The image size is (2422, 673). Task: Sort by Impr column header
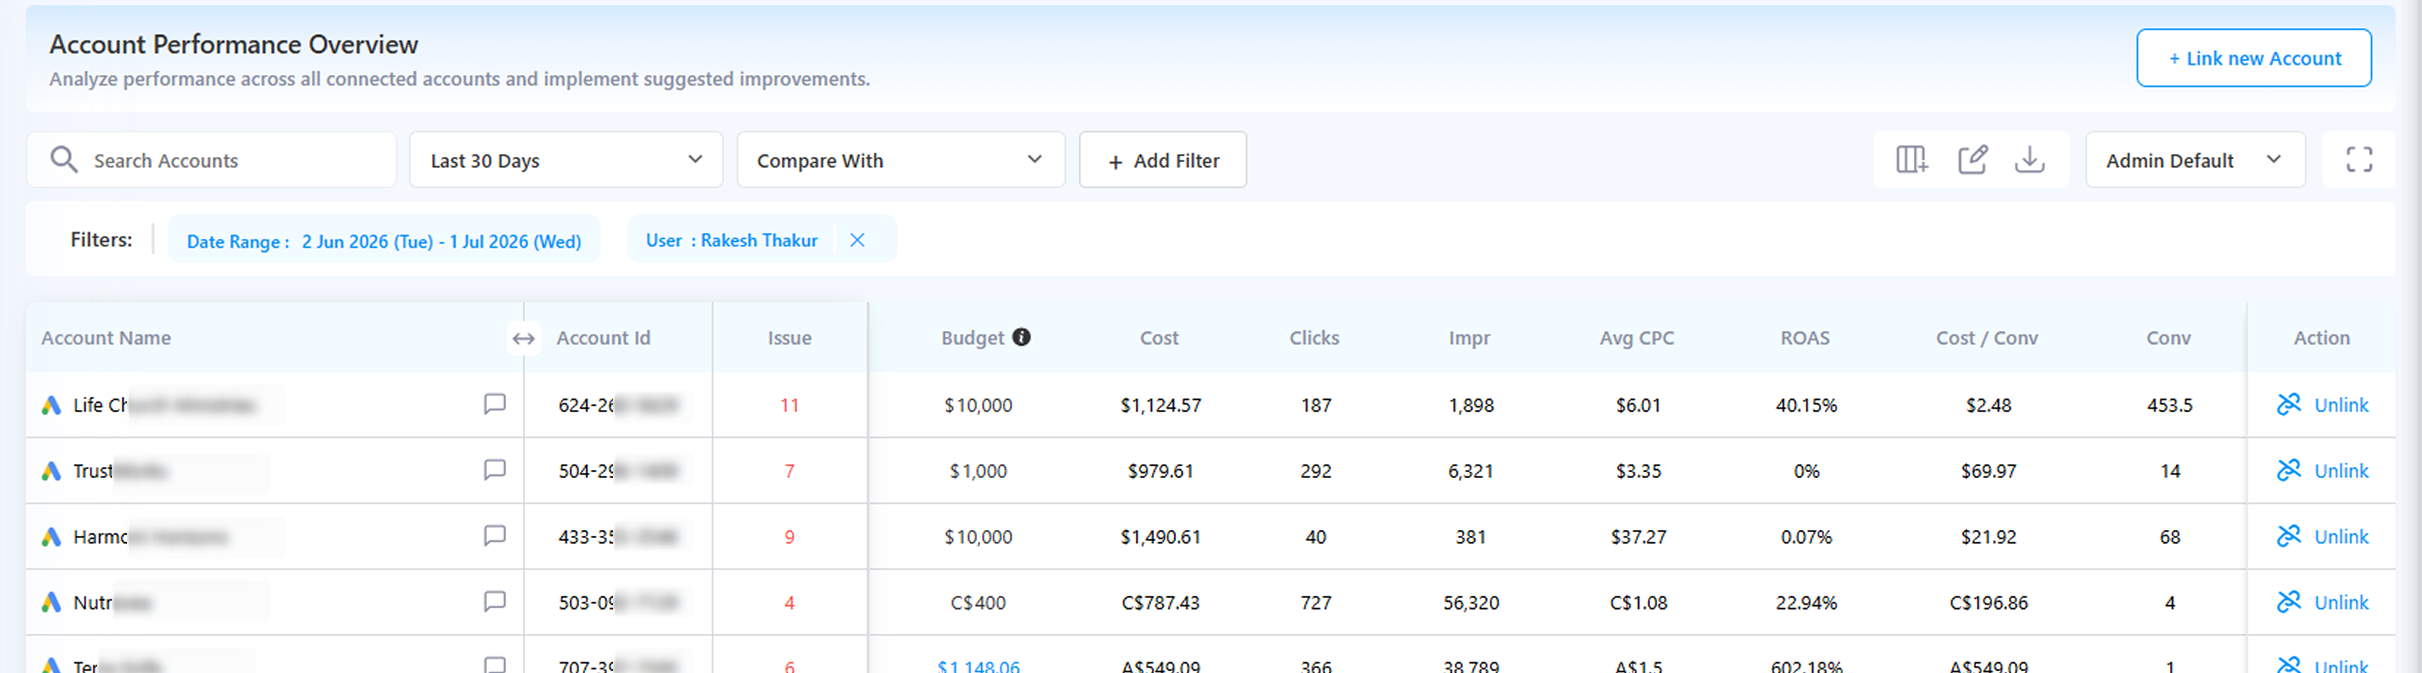[x=1469, y=338]
